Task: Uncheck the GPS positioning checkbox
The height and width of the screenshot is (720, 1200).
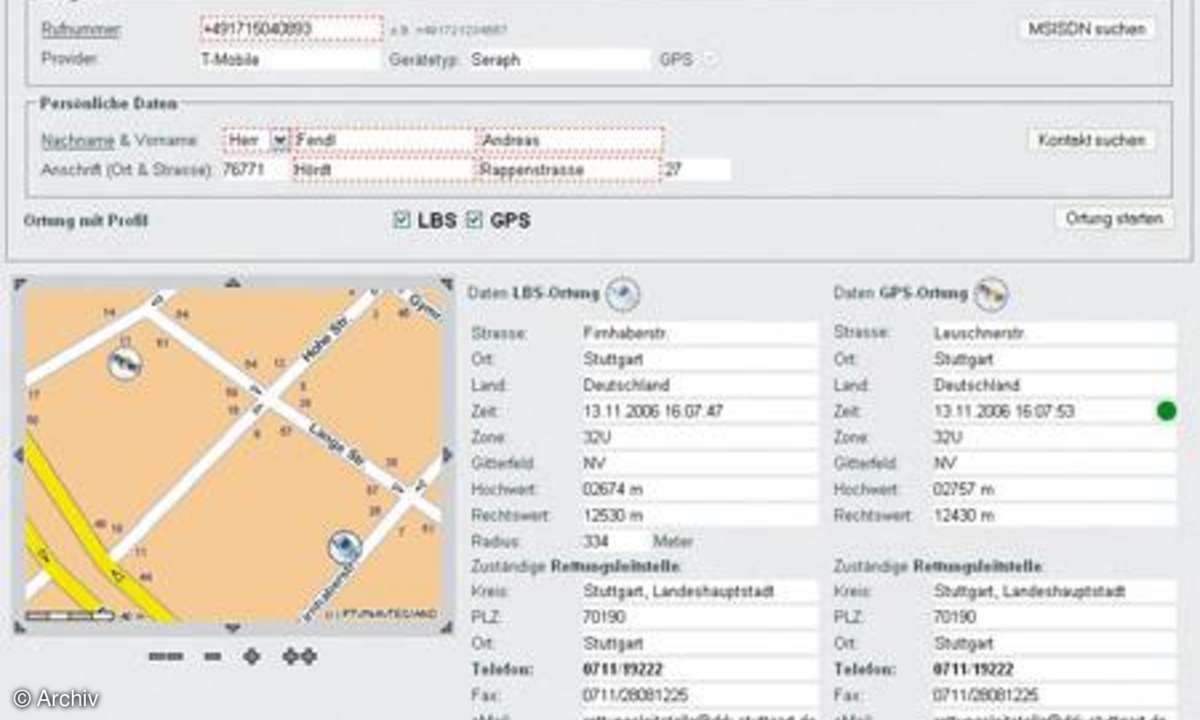Action: point(474,220)
